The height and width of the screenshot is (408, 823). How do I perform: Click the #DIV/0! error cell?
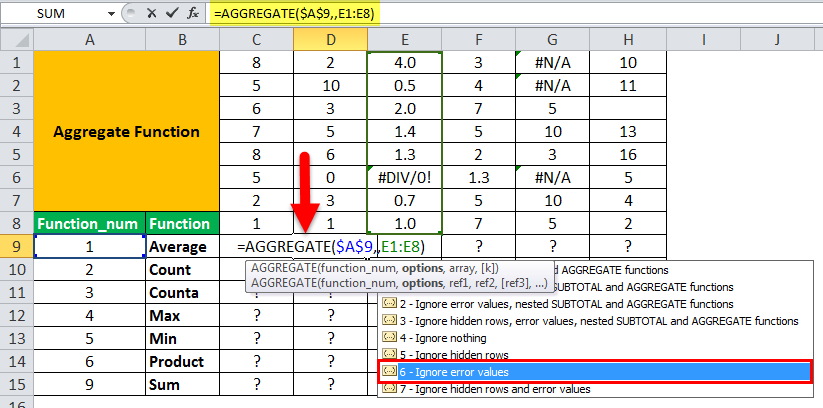pyautogui.click(x=405, y=177)
